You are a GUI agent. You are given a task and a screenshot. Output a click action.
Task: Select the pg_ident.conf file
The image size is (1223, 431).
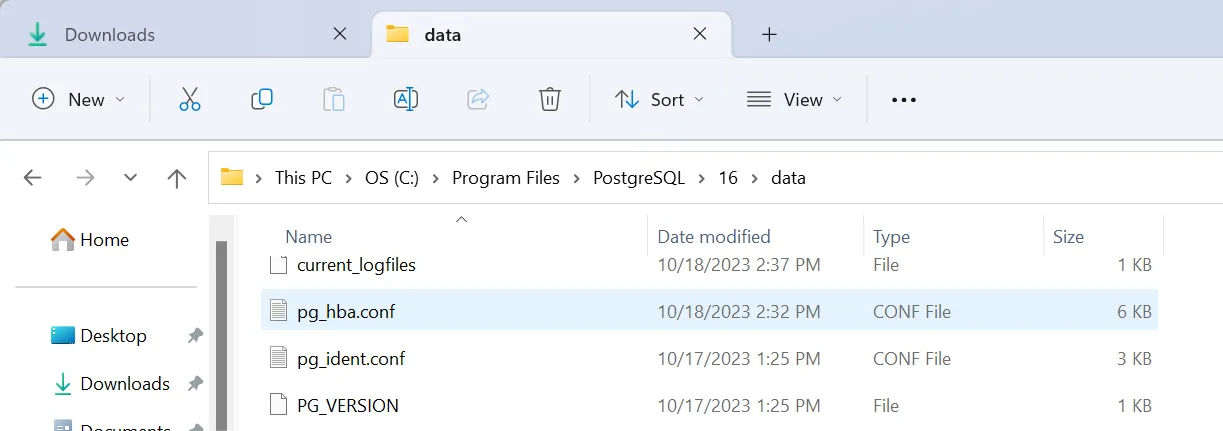tap(350, 358)
